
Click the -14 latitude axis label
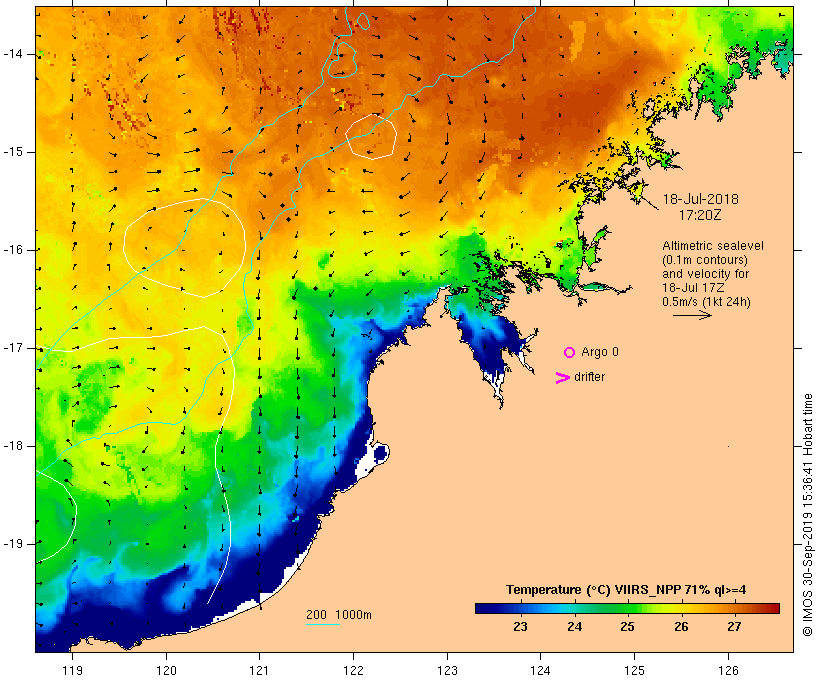pyautogui.click(x=12, y=54)
